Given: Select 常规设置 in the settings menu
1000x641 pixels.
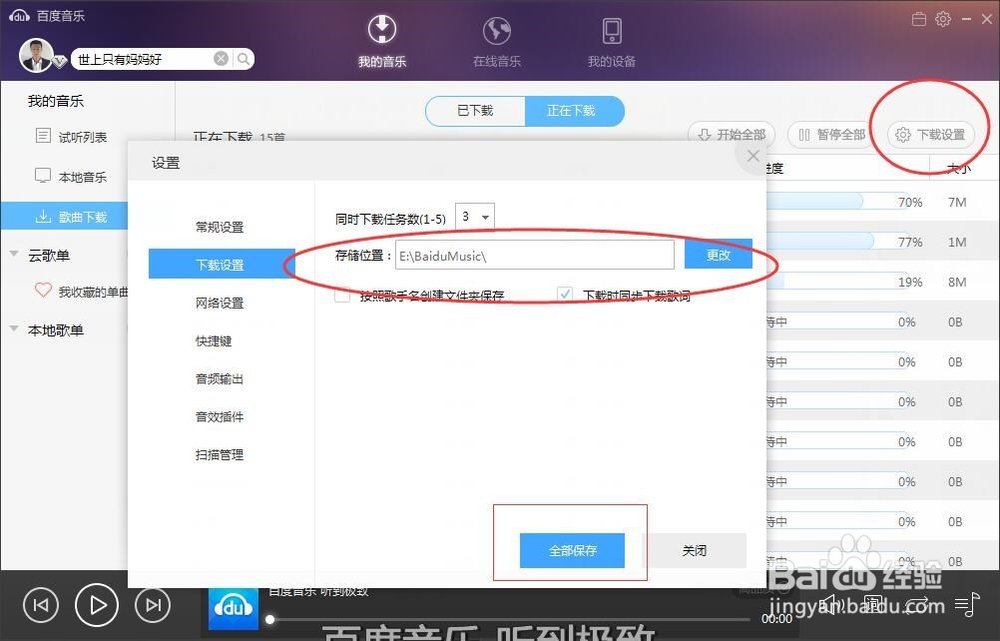Looking at the screenshot, I should click(x=219, y=226).
